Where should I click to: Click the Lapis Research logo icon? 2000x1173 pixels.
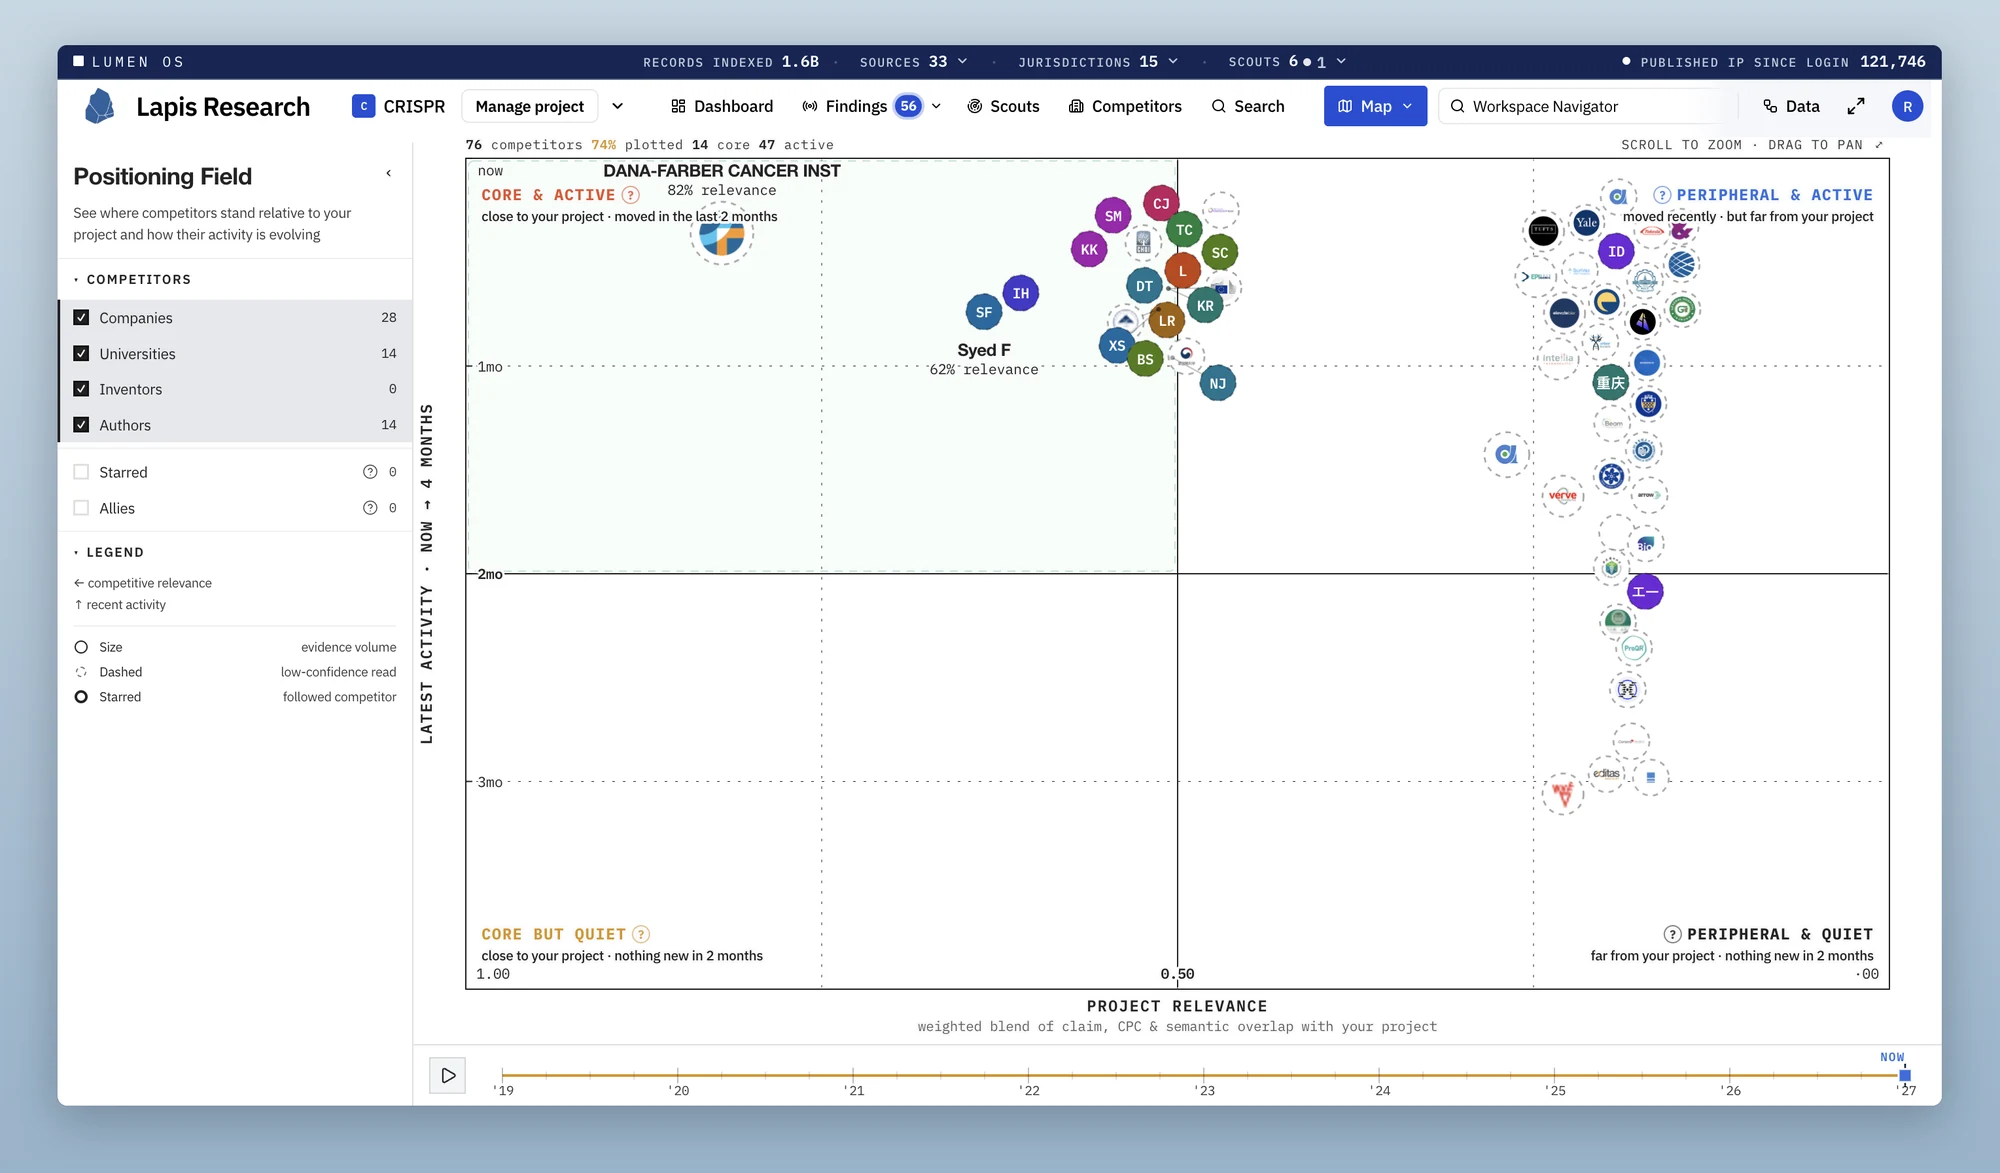[99, 106]
